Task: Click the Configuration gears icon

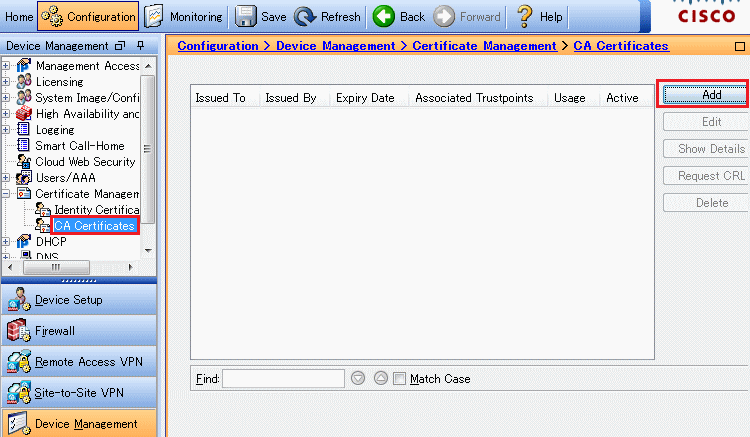Action: (52, 17)
